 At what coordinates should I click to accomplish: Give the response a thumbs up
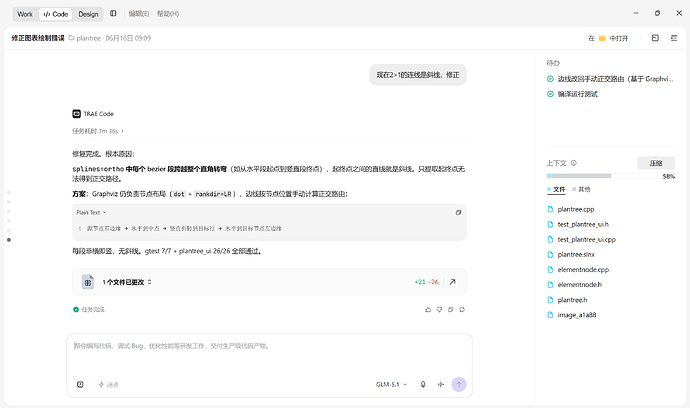tap(428, 309)
